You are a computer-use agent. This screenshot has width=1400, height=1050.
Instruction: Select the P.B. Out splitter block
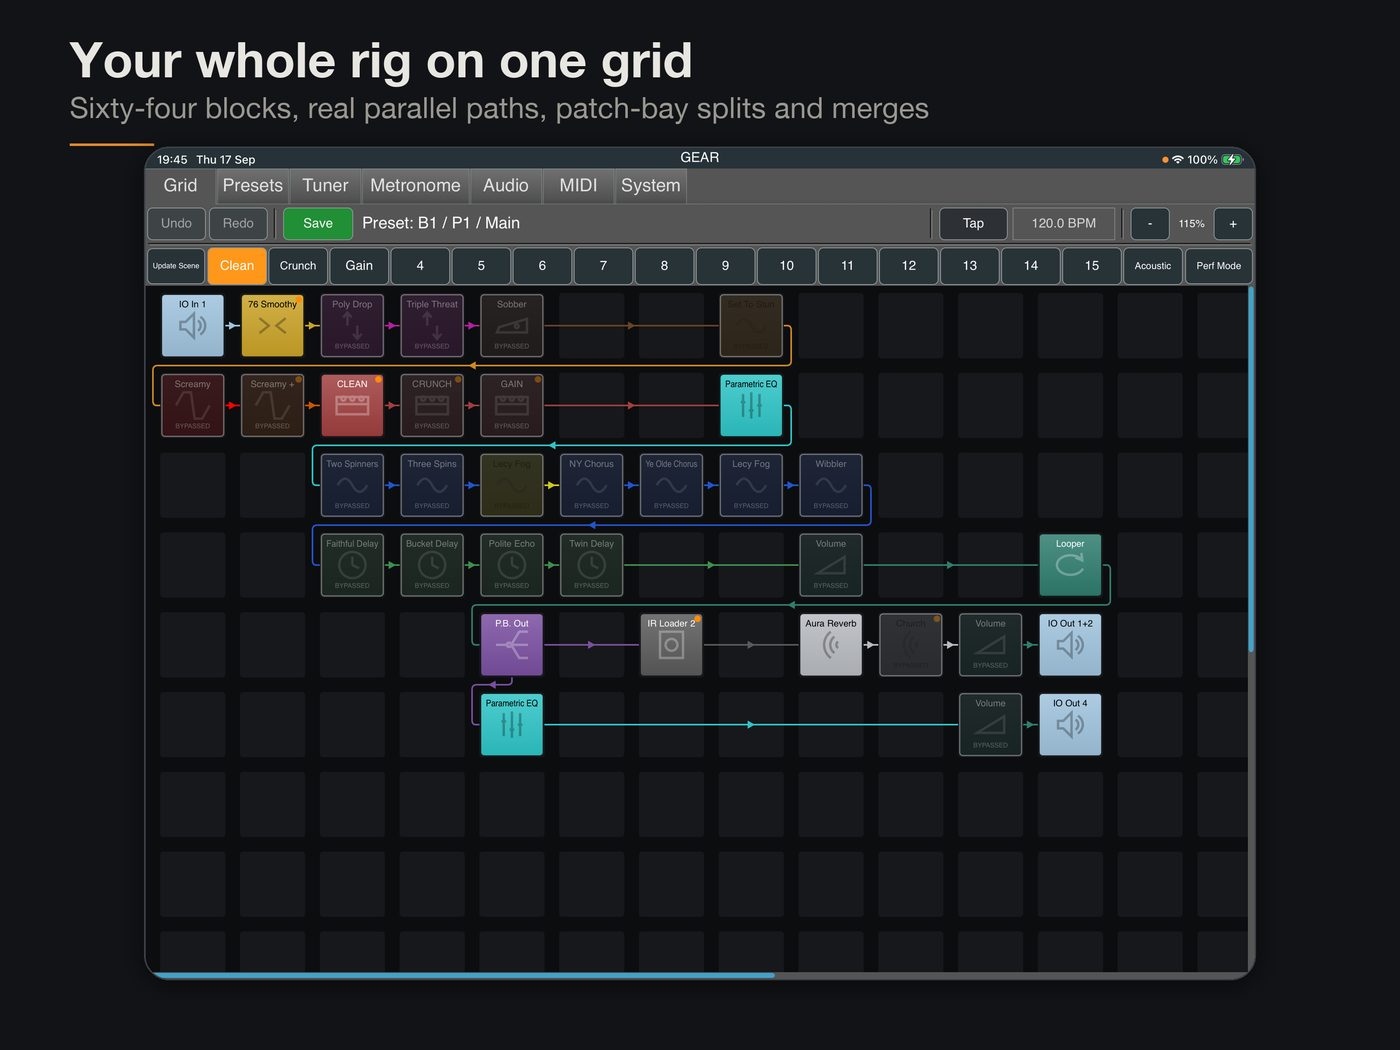point(512,645)
